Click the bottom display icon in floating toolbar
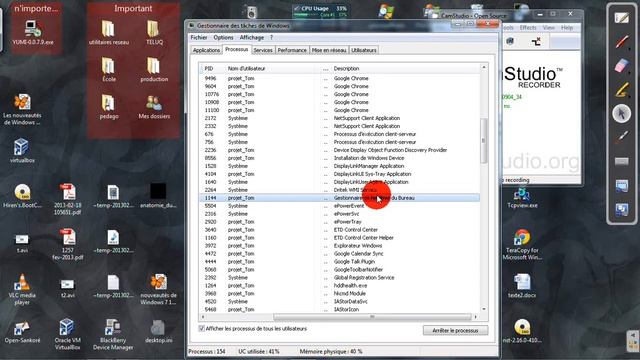This screenshot has height=360, width=640. point(622,210)
